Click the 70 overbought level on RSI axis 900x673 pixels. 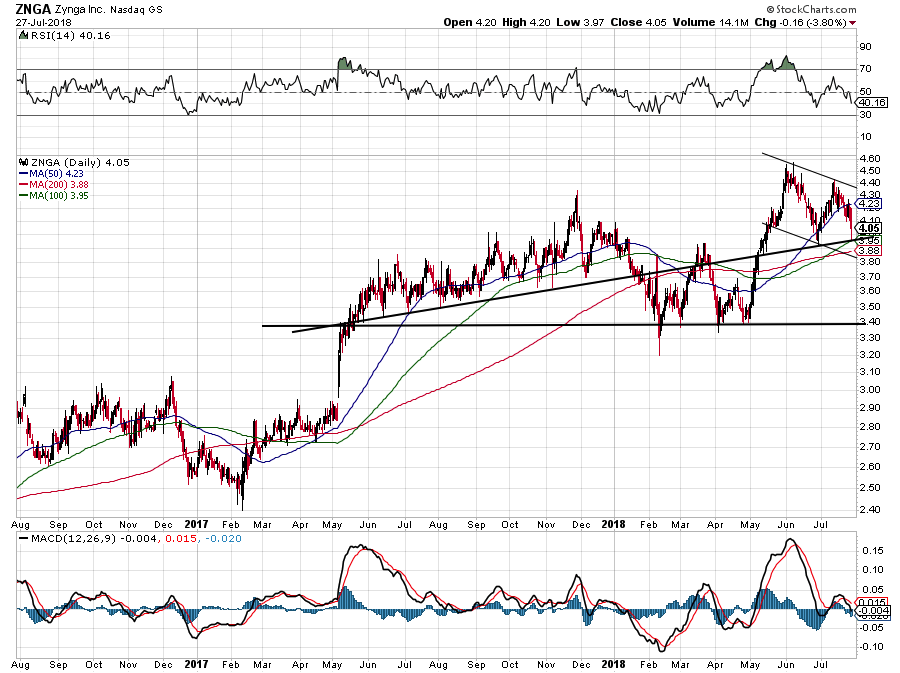click(x=865, y=69)
